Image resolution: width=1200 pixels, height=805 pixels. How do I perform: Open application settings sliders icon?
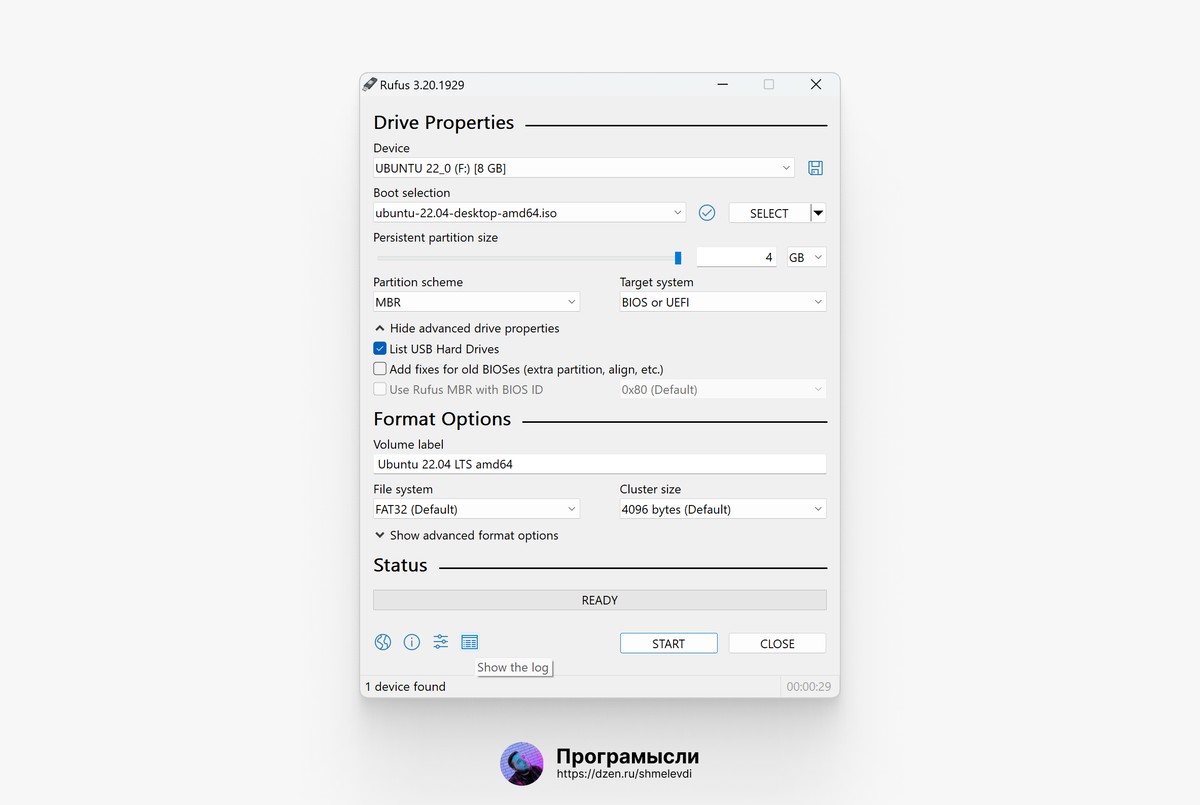coord(441,642)
